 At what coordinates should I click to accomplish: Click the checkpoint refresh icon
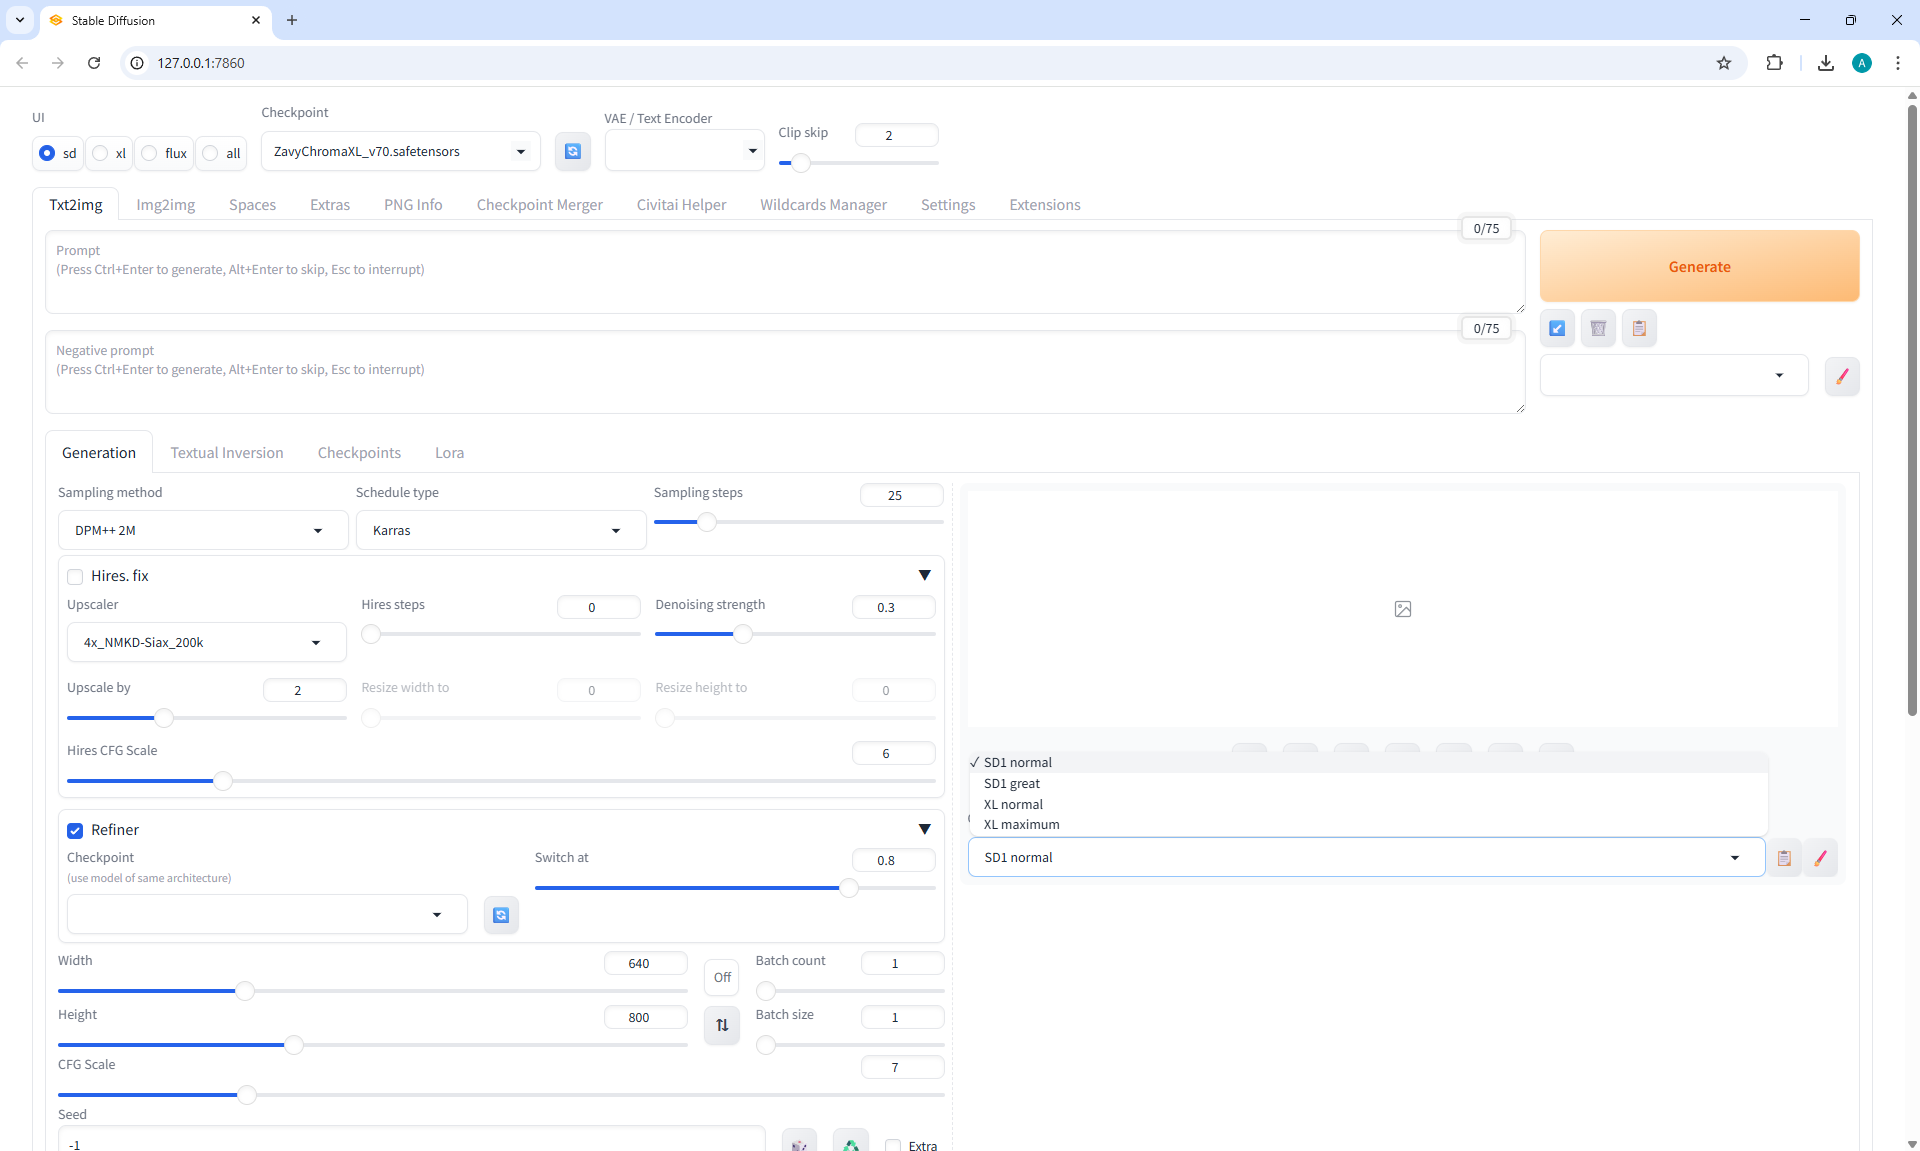[572, 151]
